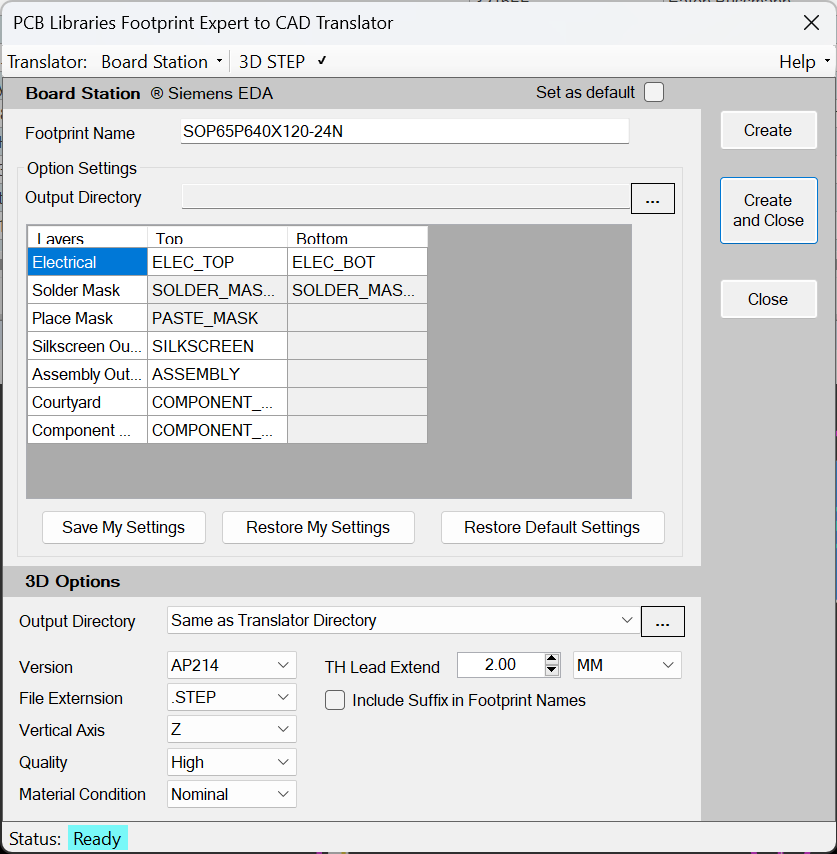Click the Footprint Name input field
Viewport: 837px width, 854px height.
point(405,131)
